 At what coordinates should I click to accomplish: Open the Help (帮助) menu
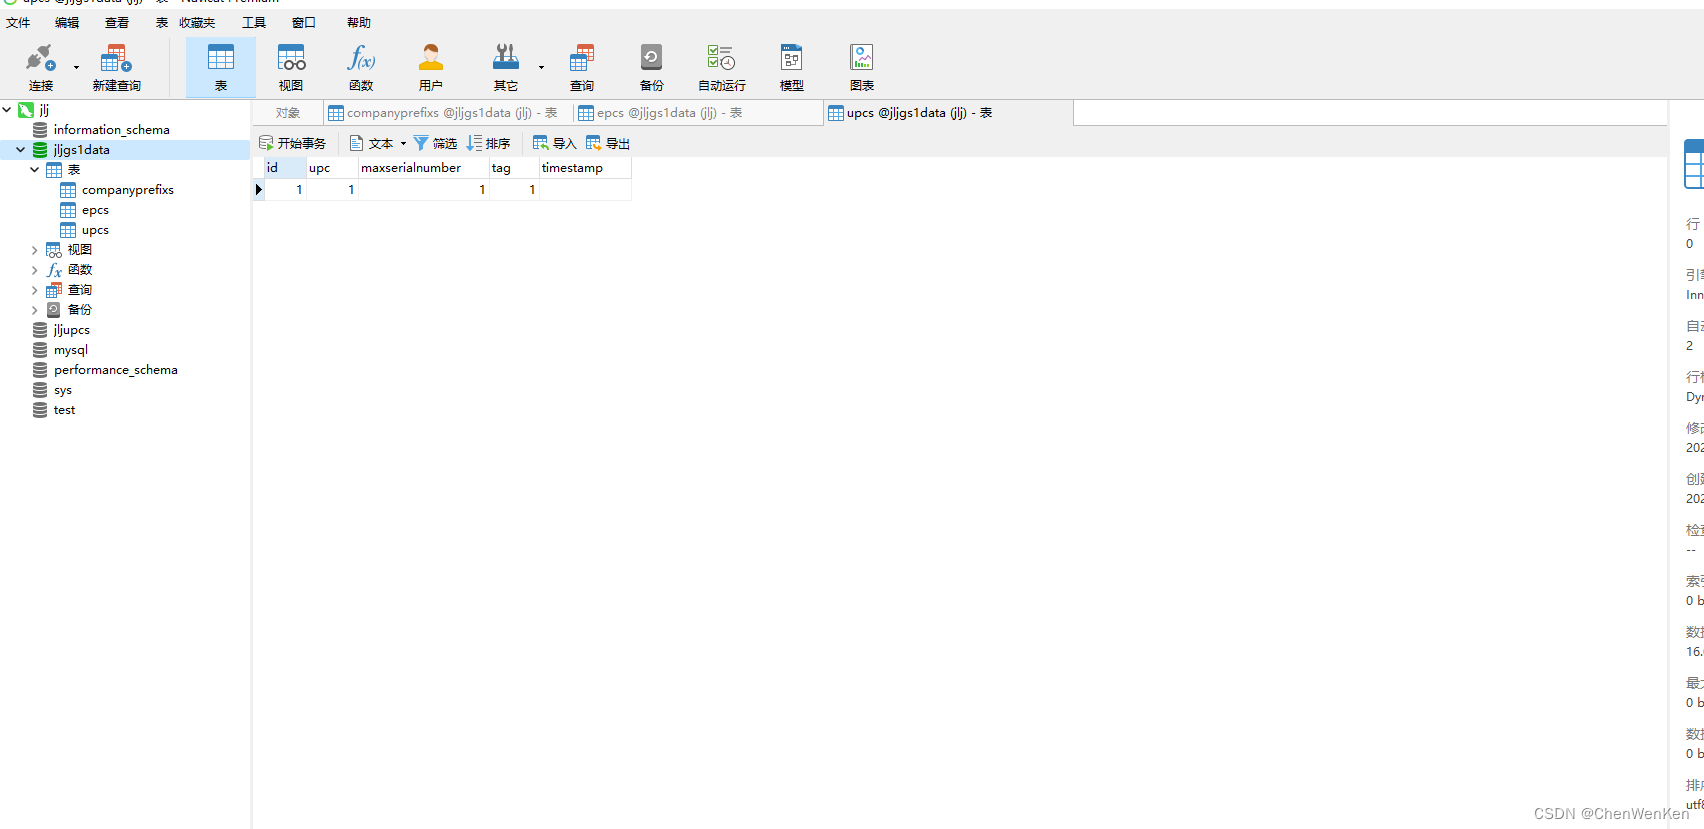coord(359,23)
